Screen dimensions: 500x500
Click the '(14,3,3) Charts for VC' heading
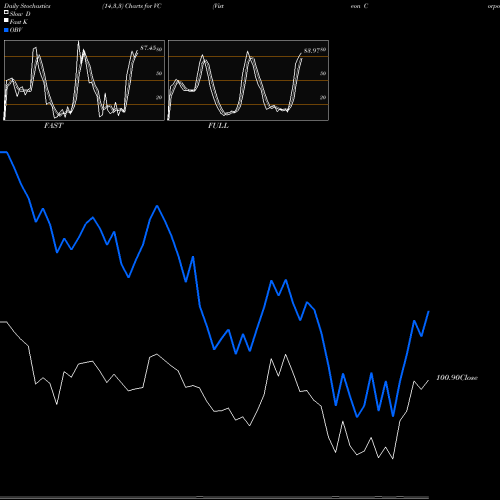click(x=132, y=6)
